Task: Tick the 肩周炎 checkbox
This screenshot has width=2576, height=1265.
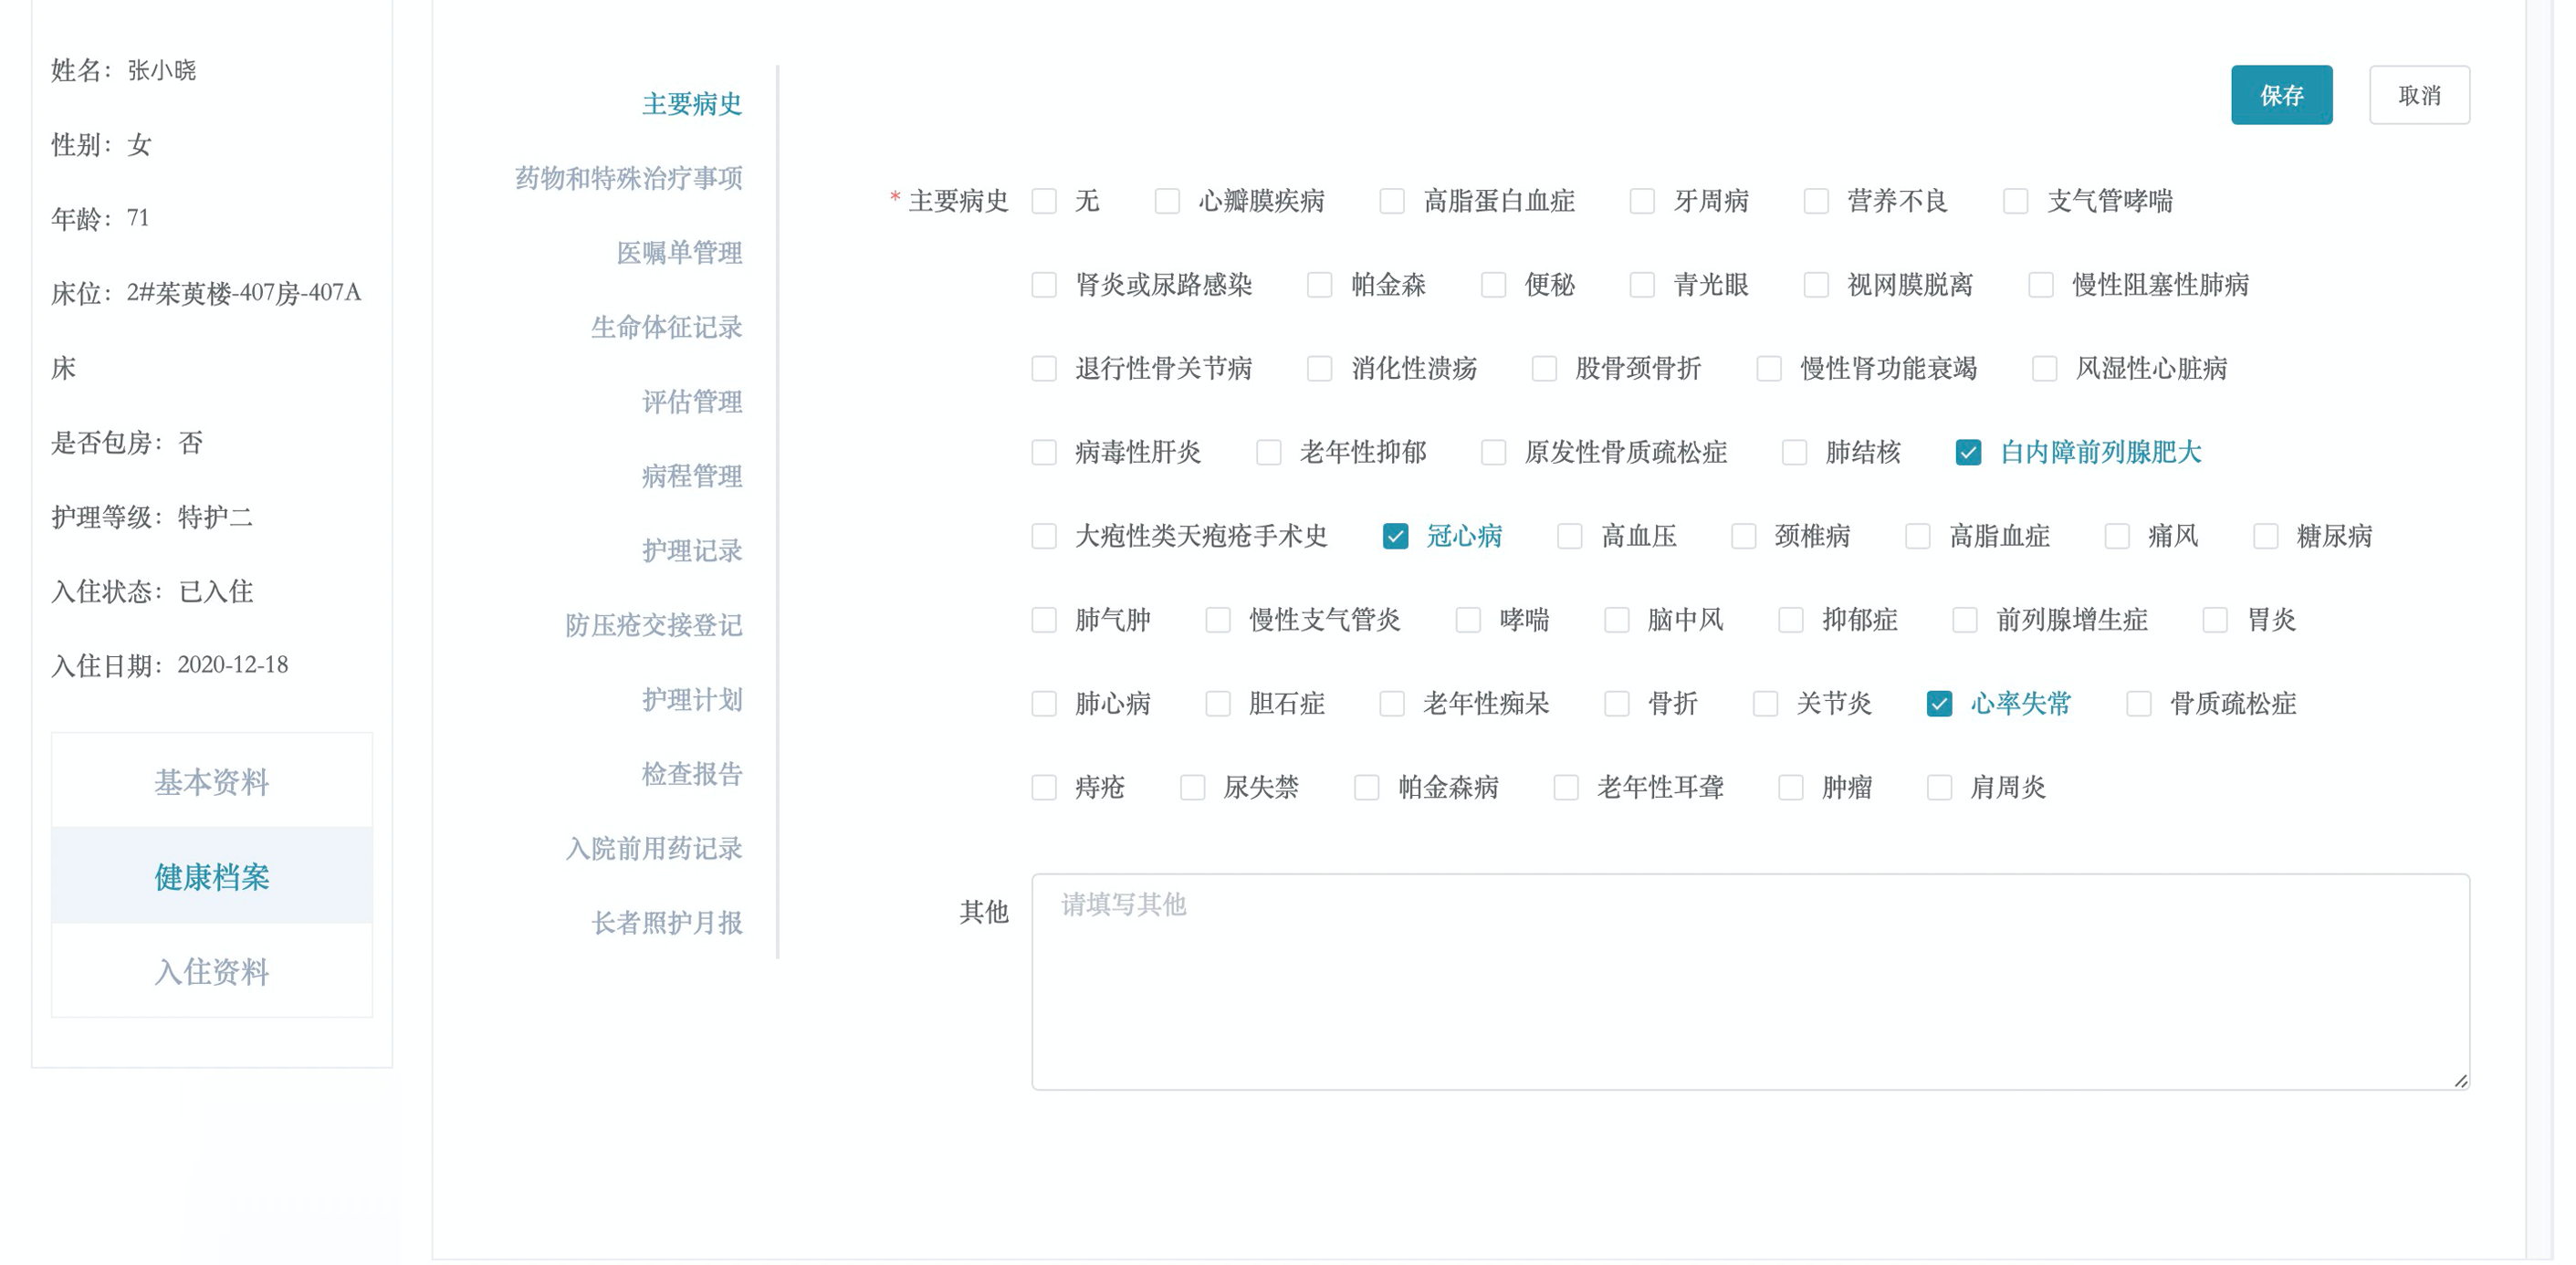Action: [1939, 789]
